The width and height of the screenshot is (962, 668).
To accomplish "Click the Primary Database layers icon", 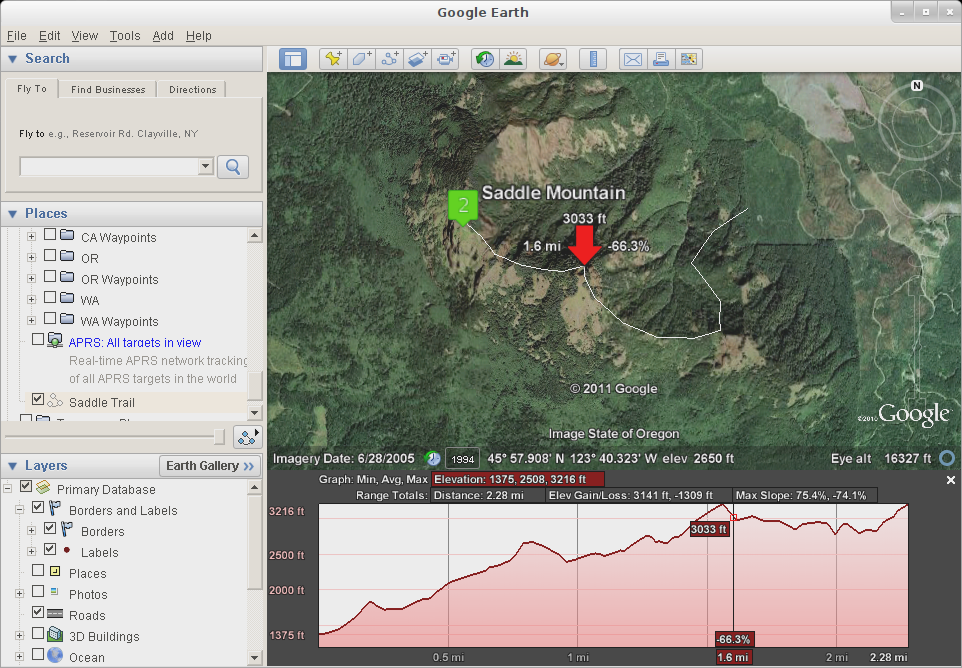I will 43,488.
